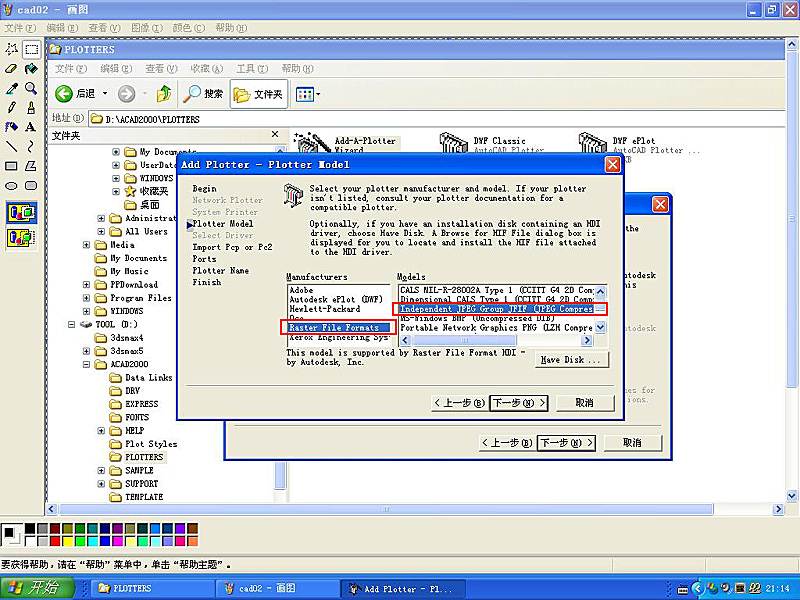Pick the Polygon tool in Paint toolbox
Viewport: 800px width, 600px height.
pos(32,166)
